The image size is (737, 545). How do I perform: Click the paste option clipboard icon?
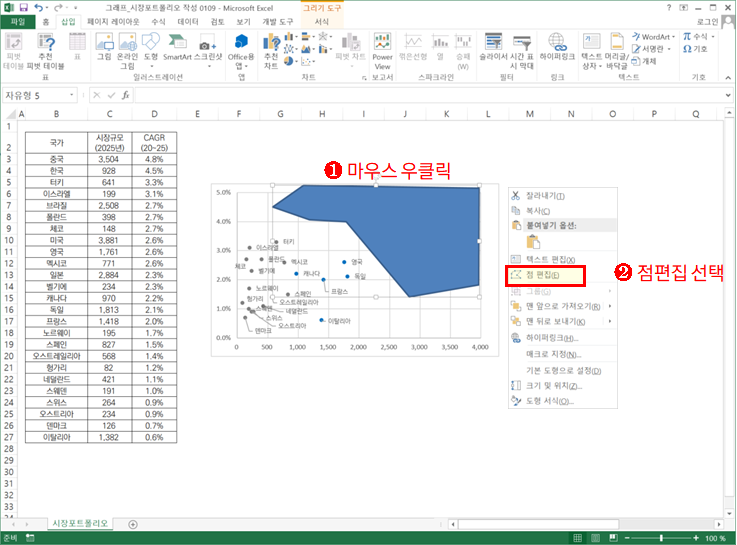[x=533, y=241]
